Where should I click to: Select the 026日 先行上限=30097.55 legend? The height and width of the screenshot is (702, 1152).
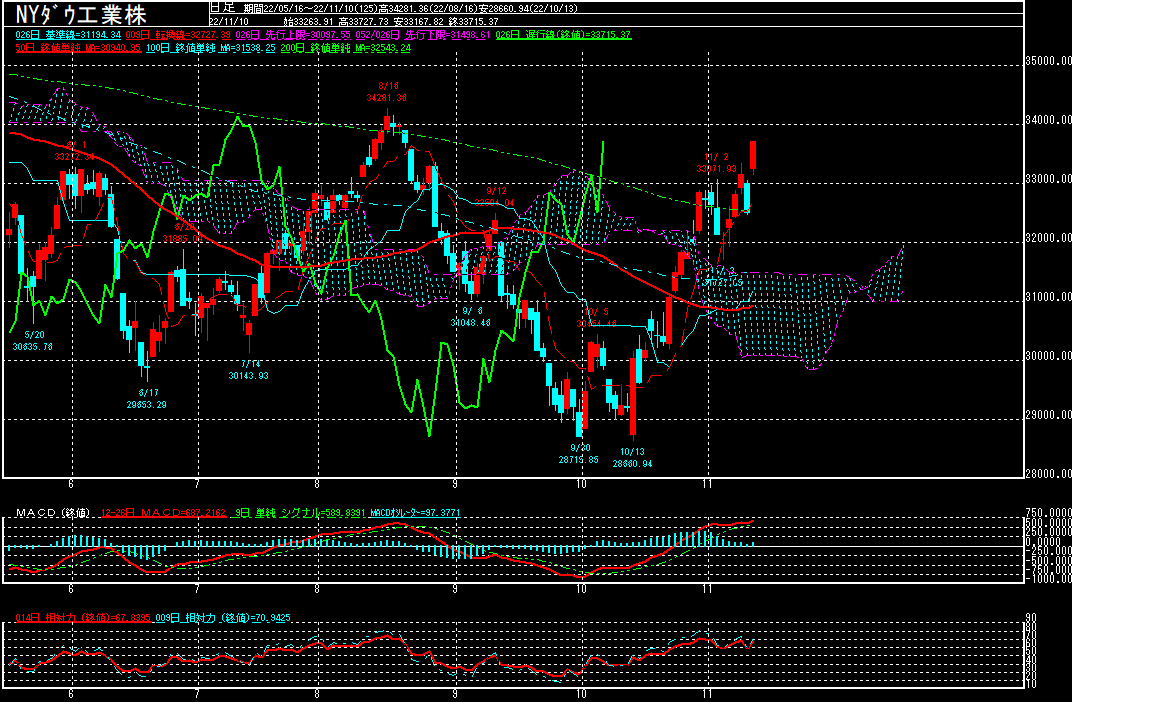pos(293,35)
